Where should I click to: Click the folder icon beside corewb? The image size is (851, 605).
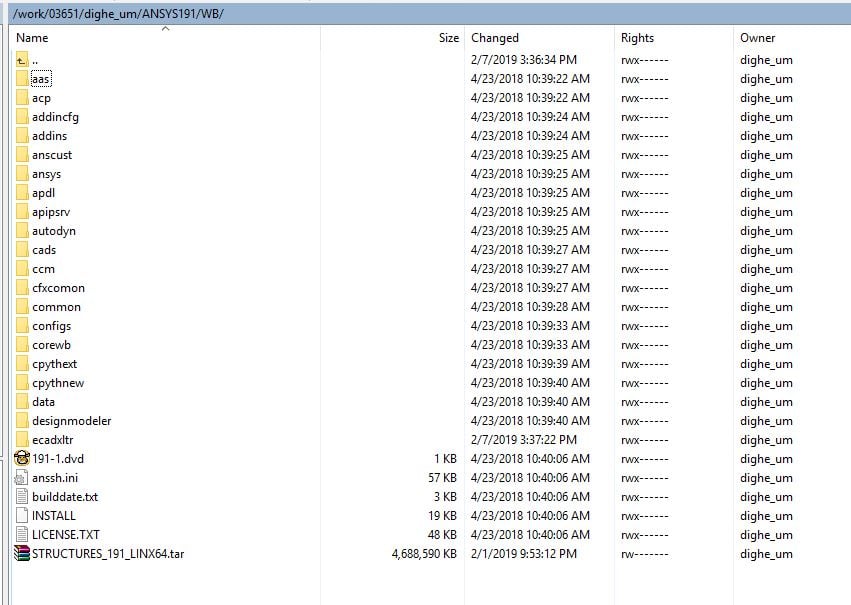pyautogui.click(x=22, y=345)
